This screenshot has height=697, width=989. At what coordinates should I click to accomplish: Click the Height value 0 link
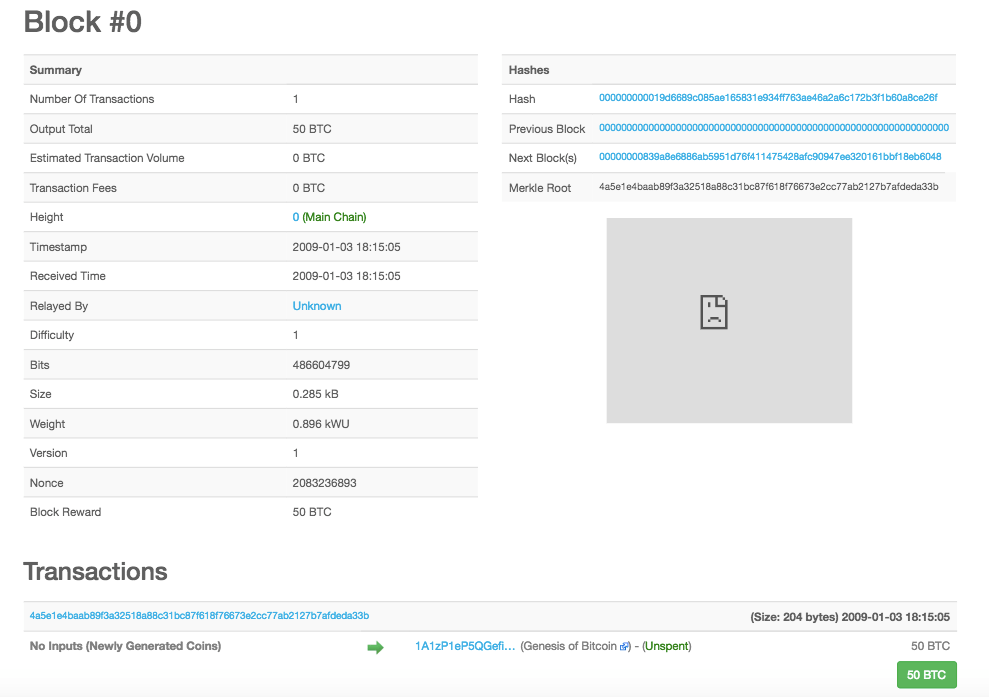[x=296, y=217]
